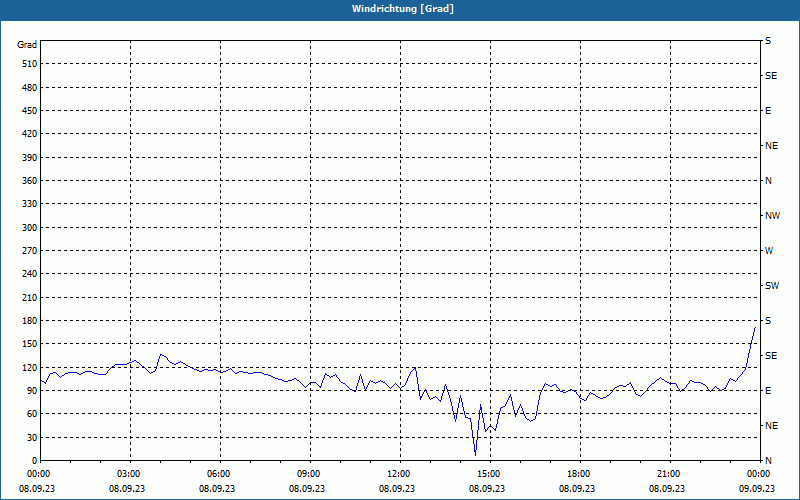Select the 240 left axis value
800x500 pixels.
pos(30,274)
